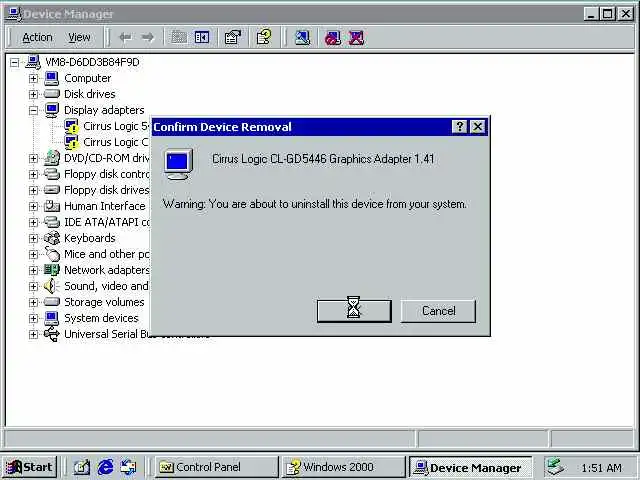Launch Internet Explorer from Quick Launch
The height and width of the screenshot is (480, 640).
[105, 467]
